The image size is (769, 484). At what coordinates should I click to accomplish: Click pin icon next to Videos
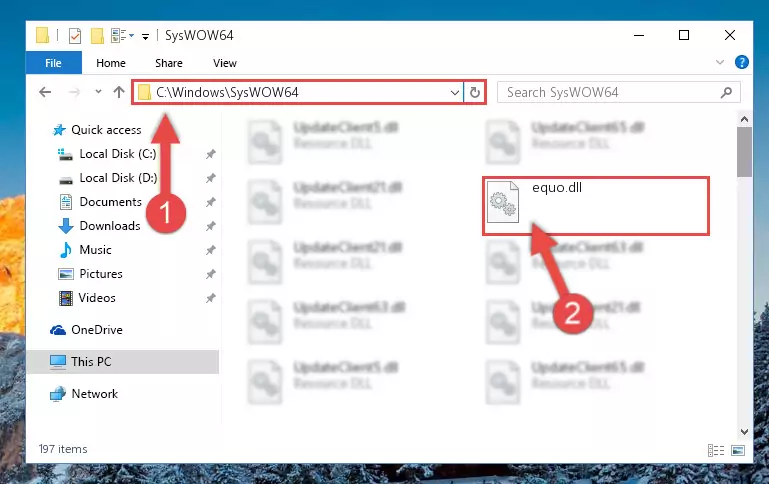click(x=210, y=298)
